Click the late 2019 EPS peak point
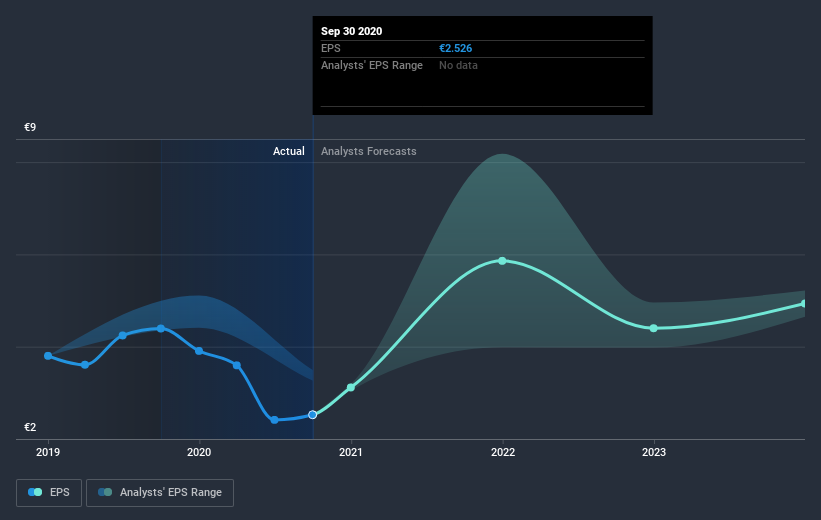 (x=161, y=328)
